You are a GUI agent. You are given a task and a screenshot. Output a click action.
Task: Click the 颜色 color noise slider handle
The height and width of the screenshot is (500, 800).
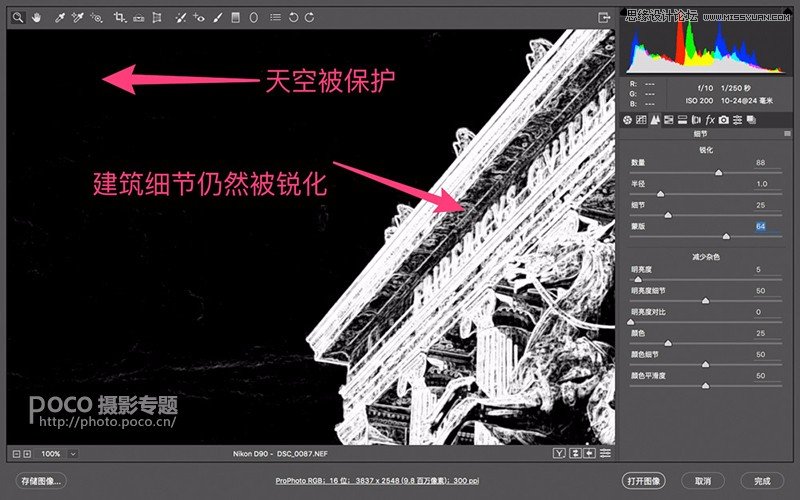pos(668,343)
